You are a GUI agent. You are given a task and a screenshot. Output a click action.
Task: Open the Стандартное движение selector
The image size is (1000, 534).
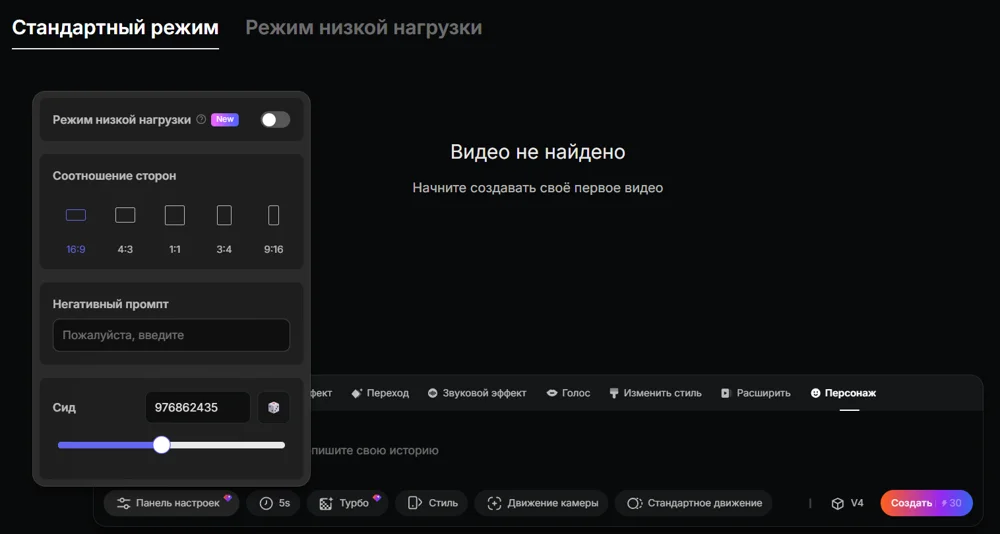[693, 503]
